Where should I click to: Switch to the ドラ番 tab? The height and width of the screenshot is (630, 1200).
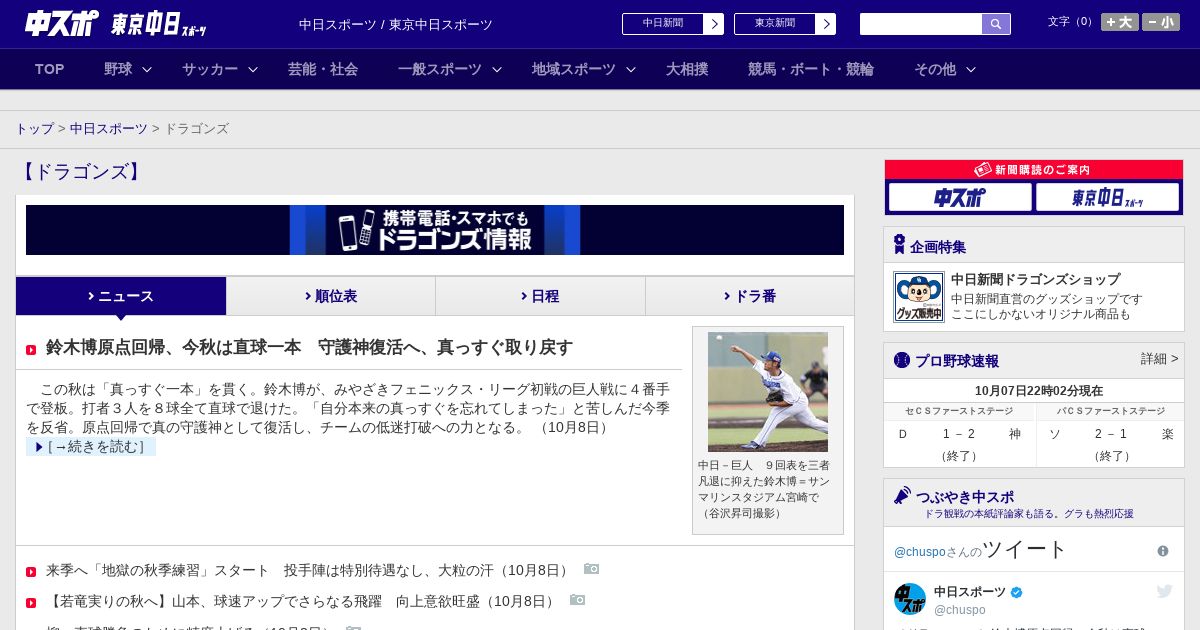(750, 296)
